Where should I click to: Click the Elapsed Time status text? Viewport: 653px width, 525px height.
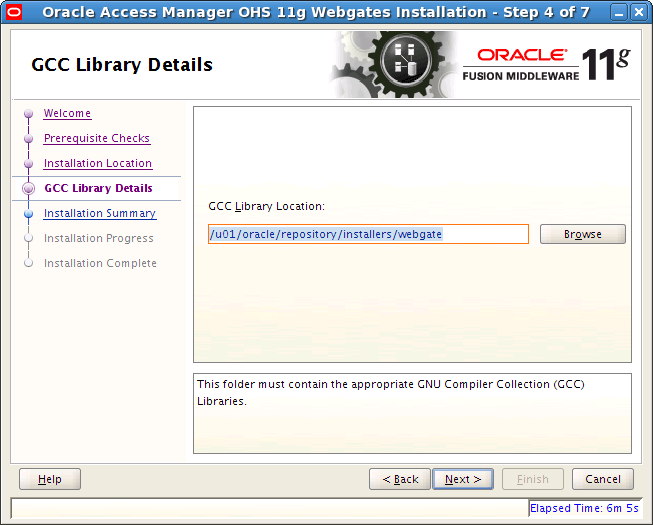click(584, 508)
